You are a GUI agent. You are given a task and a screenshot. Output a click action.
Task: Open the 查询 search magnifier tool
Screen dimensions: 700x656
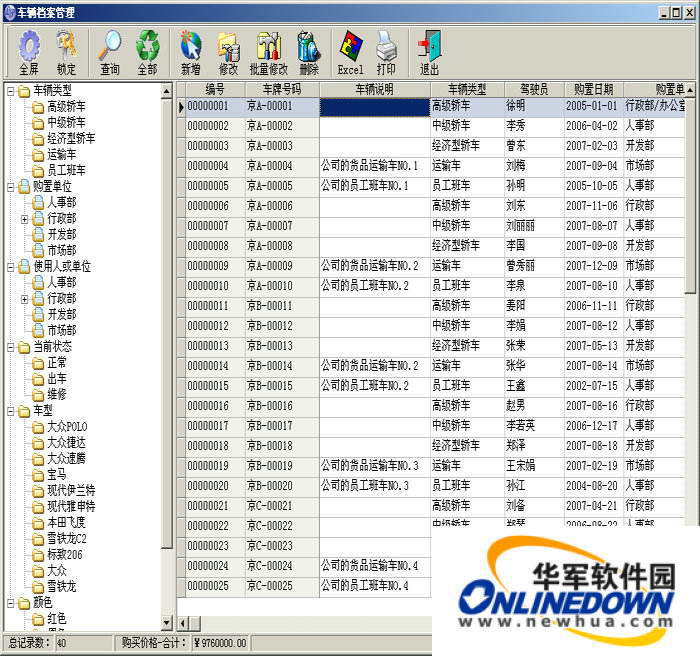tap(110, 53)
